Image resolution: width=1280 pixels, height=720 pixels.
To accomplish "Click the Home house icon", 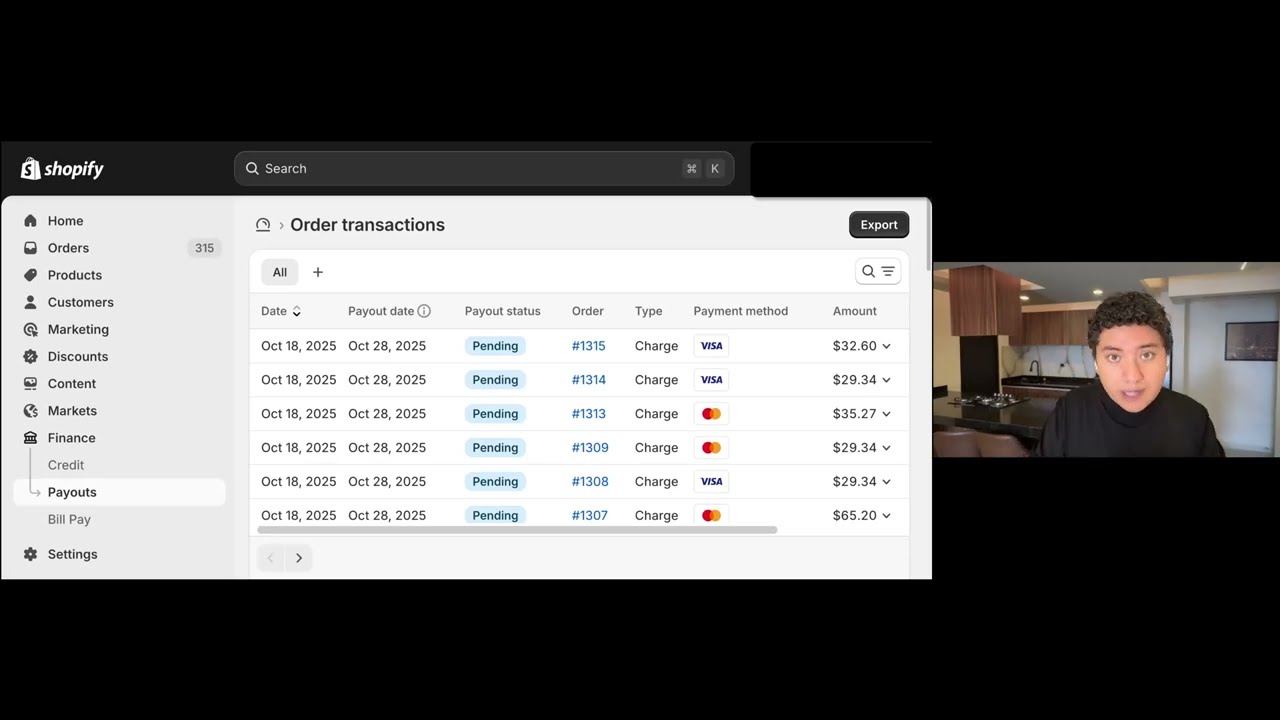I will [30, 221].
